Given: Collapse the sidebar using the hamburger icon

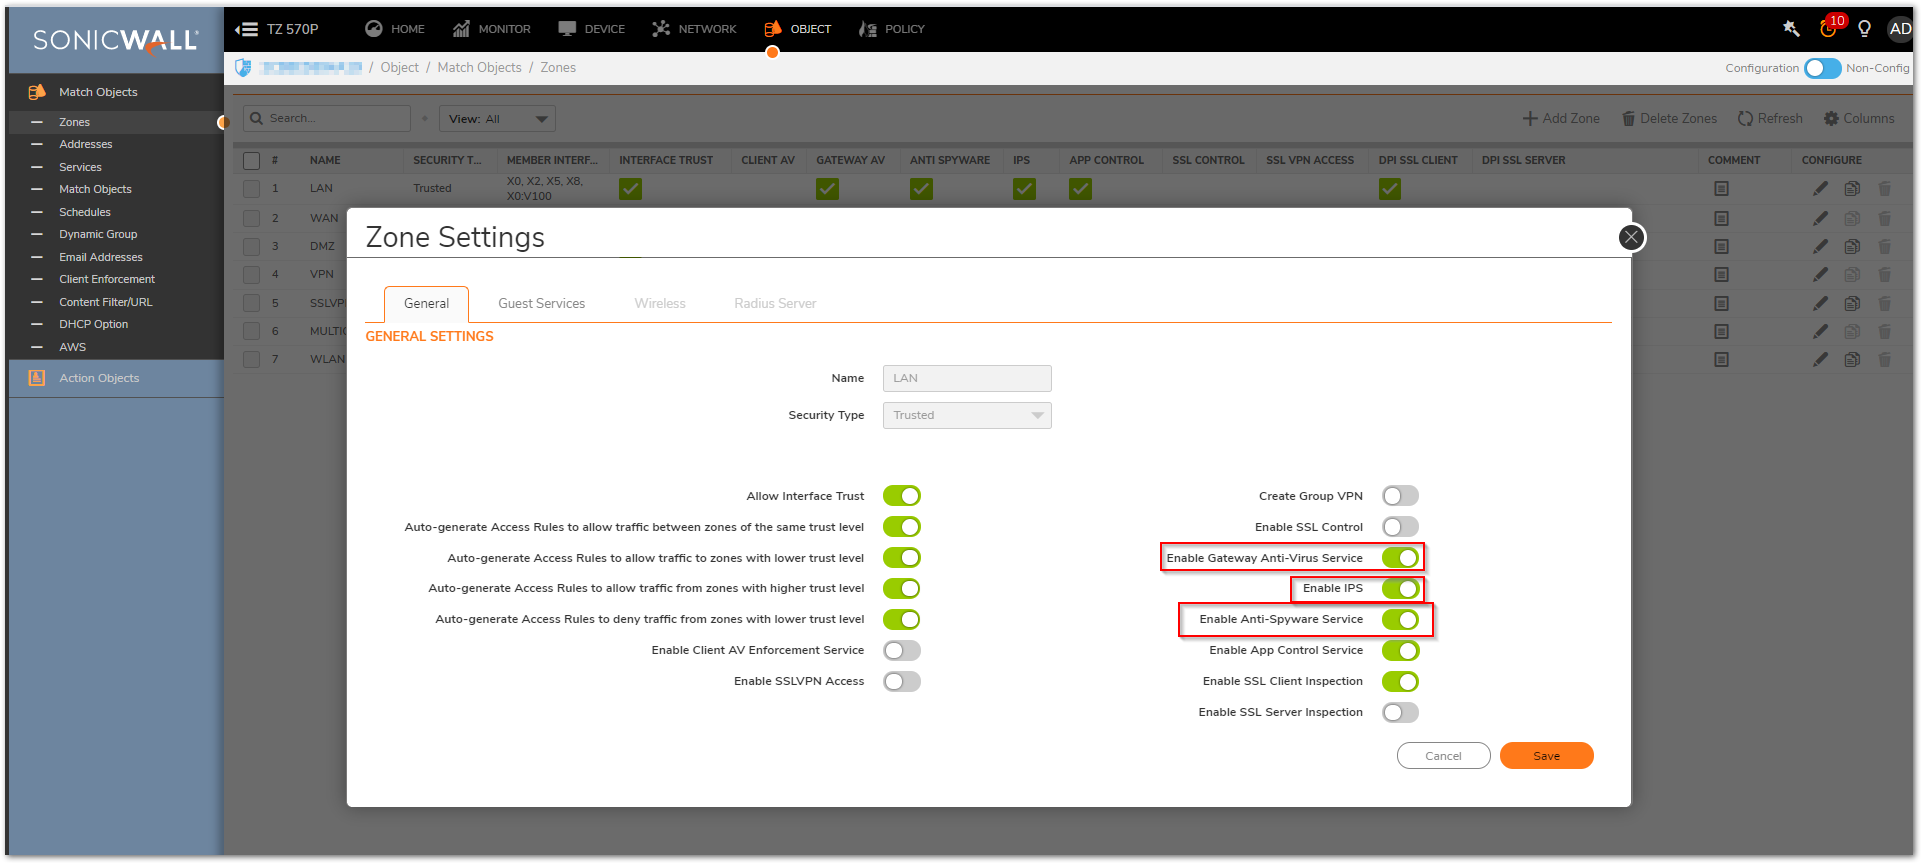Looking at the screenshot, I should pyautogui.click(x=247, y=29).
